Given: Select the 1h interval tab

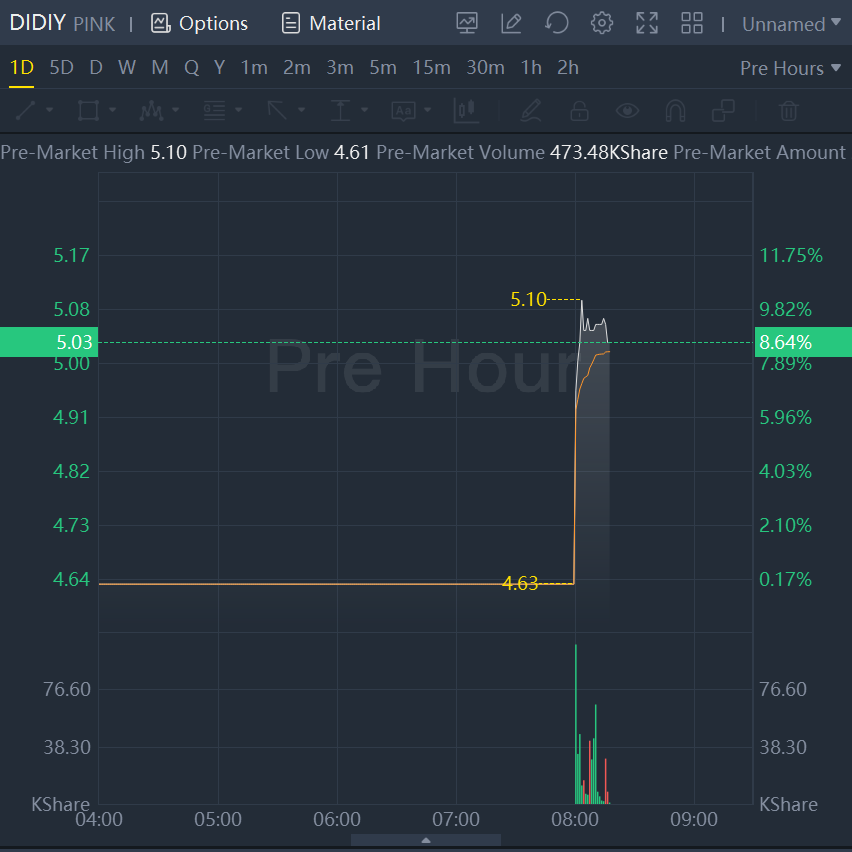Looking at the screenshot, I should (x=531, y=67).
